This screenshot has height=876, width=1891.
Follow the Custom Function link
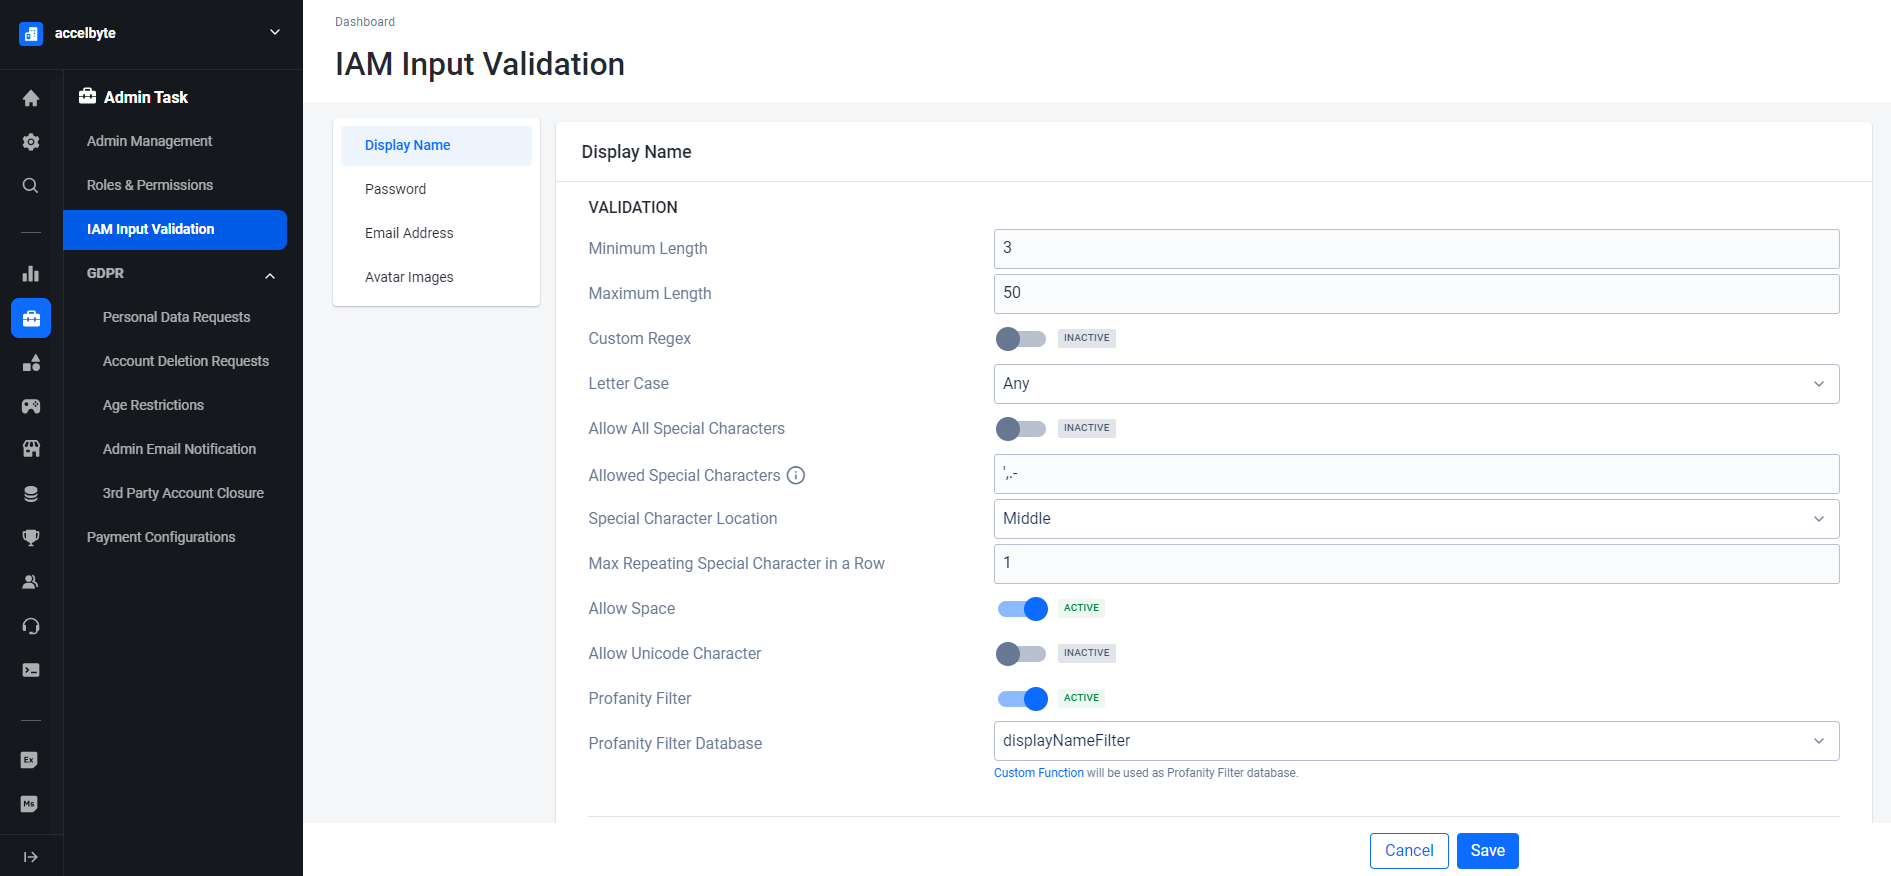tap(1038, 773)
